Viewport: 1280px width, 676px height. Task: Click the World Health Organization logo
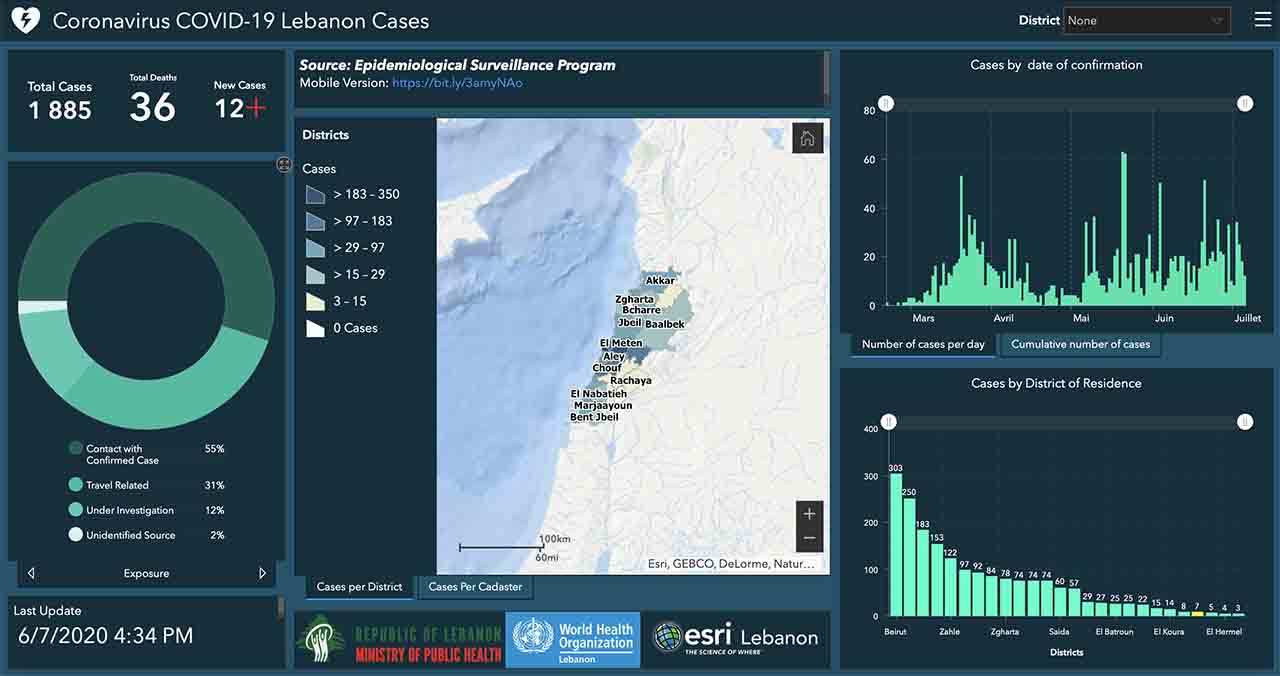point(573,639)
